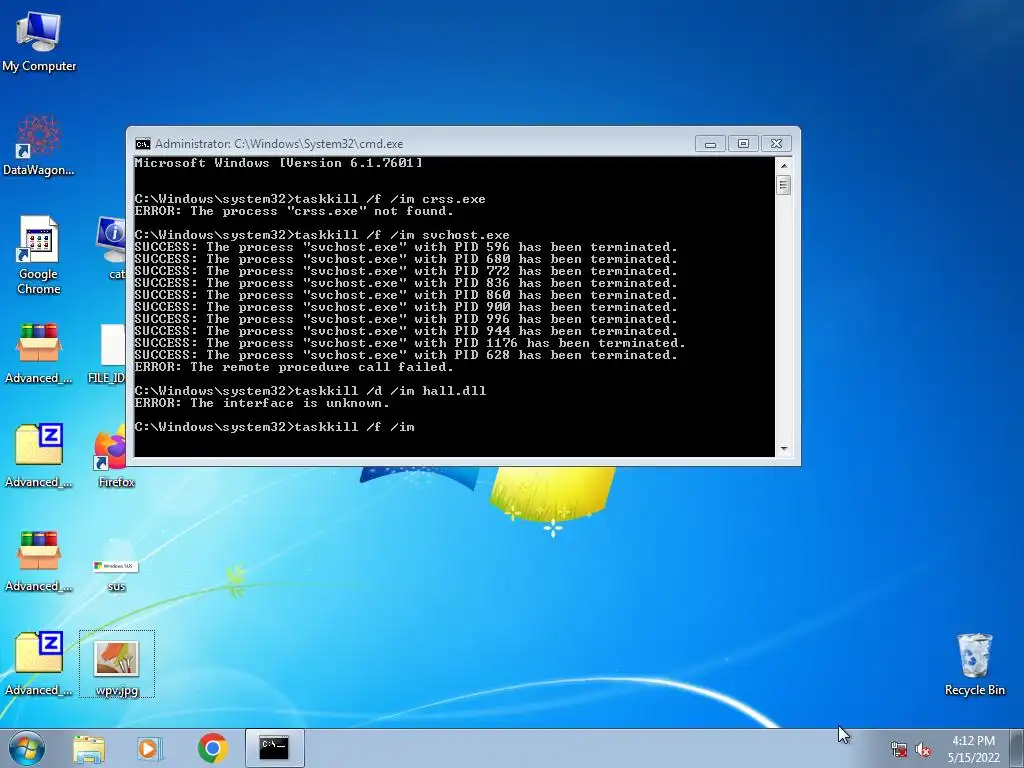
Task: Minimize the cmd.exe window
Action: 710,144
